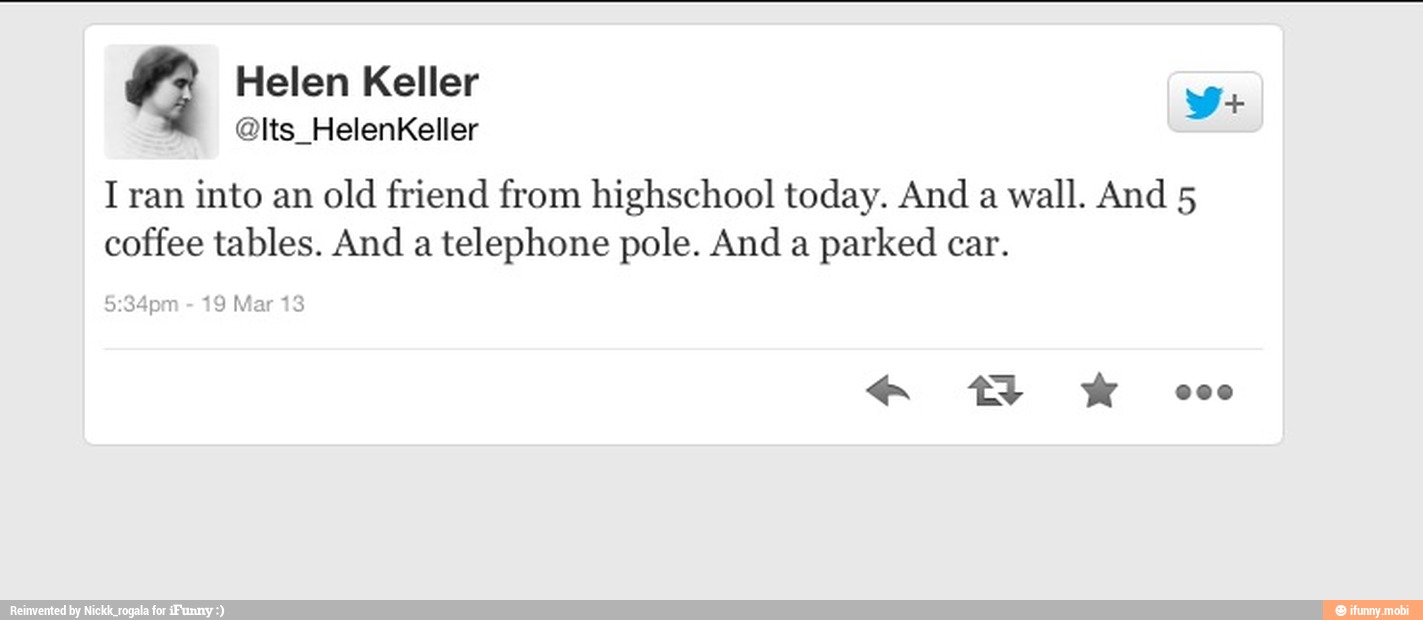The height and width of the screenshot is (620, 1423).
Task: Select the tweet line starting 'coffee tables'
Action: (x=557, y=244)
